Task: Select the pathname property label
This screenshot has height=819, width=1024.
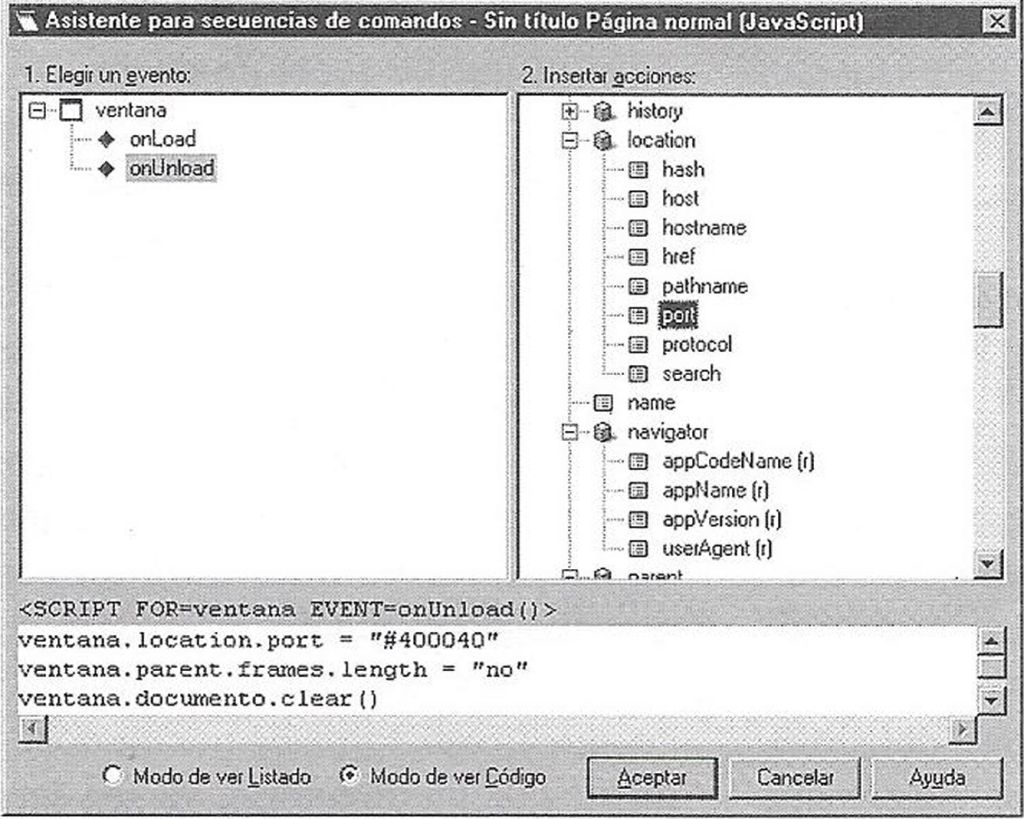Action: [705, 286]
